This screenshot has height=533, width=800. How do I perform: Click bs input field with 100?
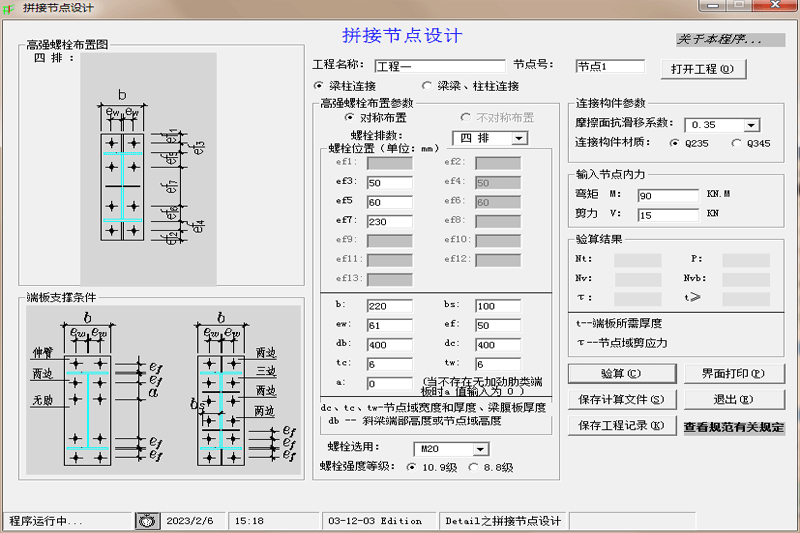pos(498,306)
